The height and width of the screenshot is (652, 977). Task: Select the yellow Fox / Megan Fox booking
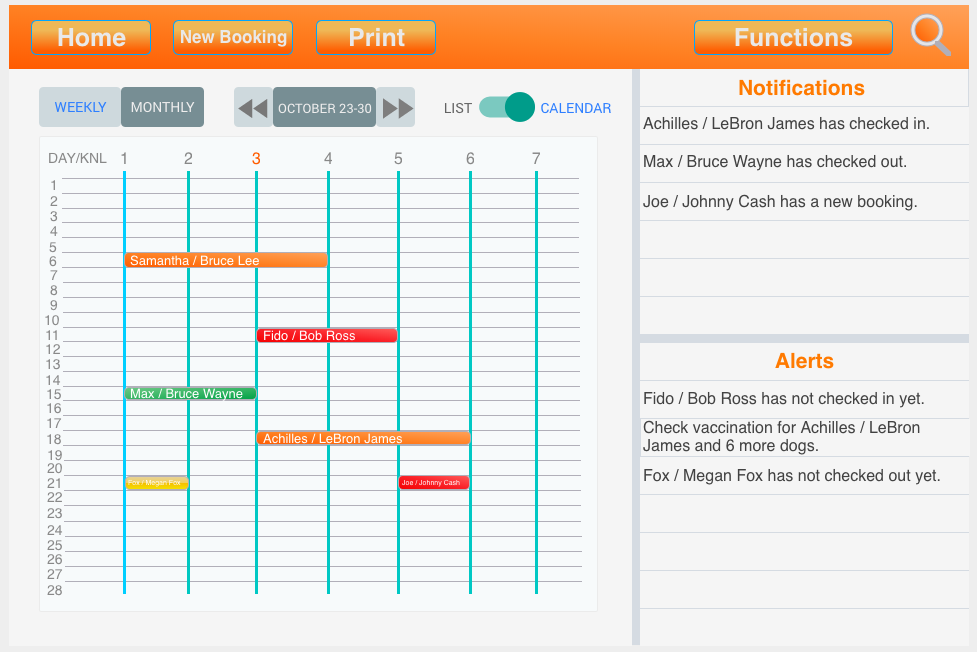(156, 483)
